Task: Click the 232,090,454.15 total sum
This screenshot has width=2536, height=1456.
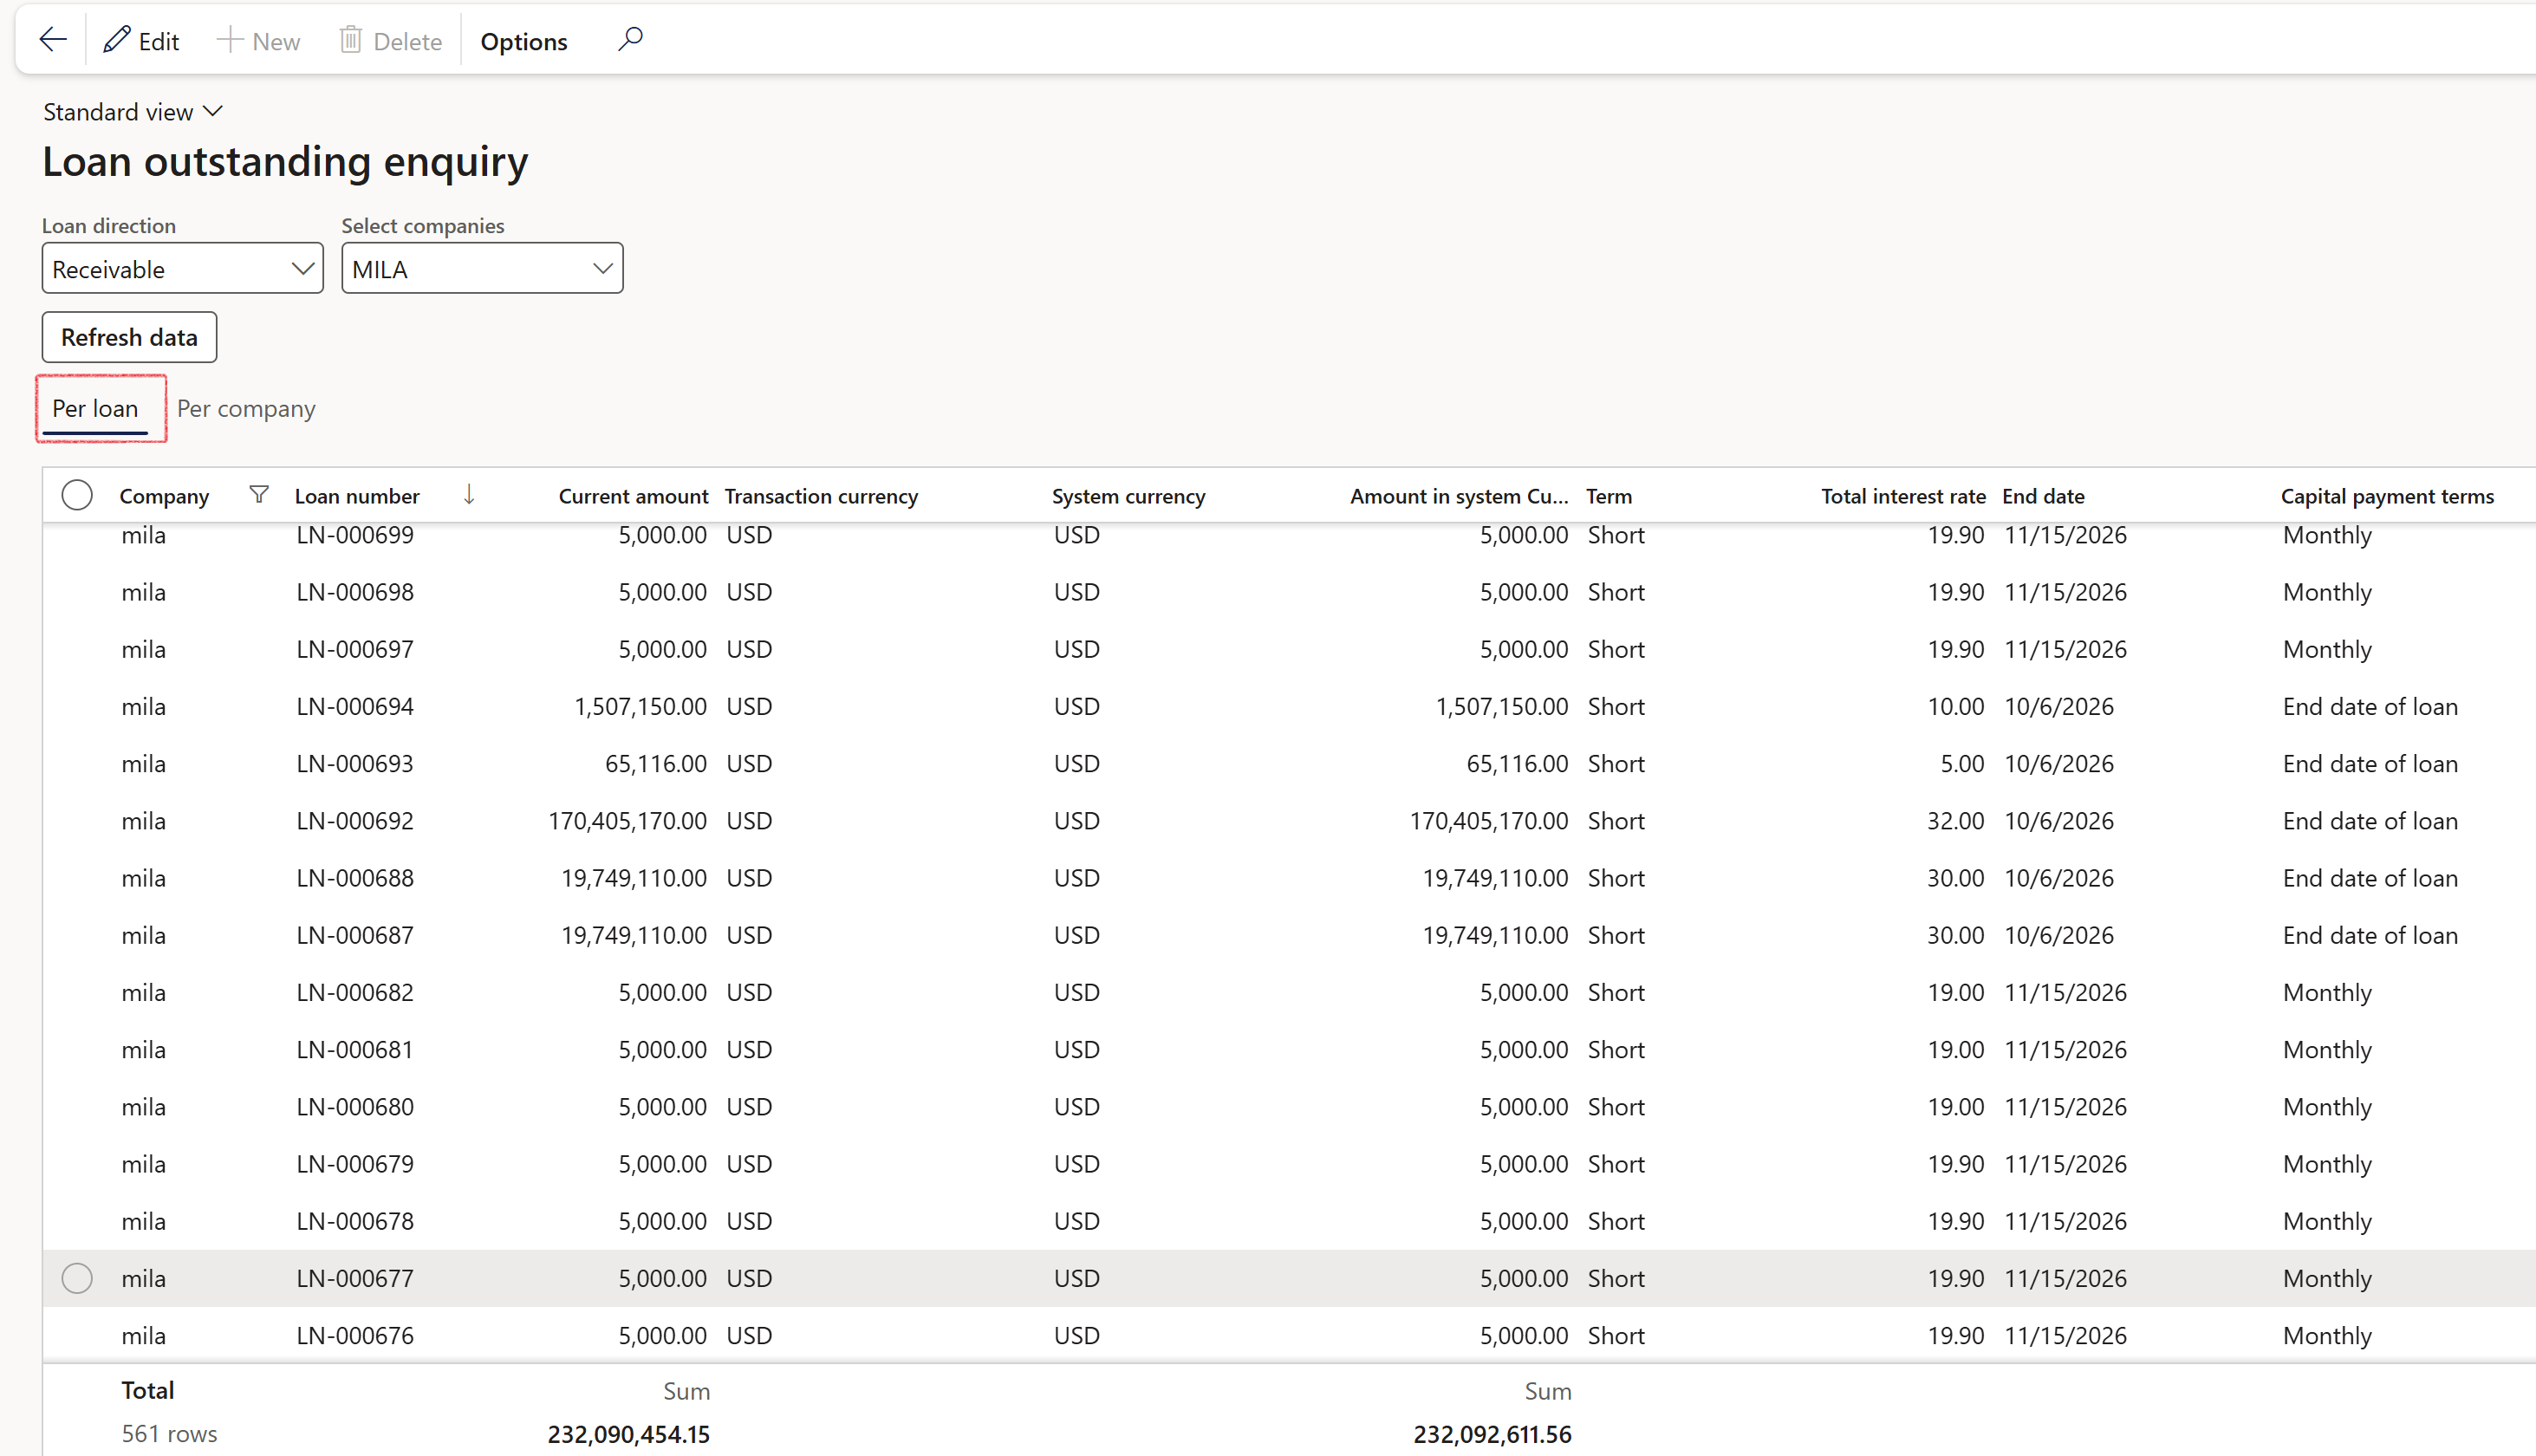Action: click(x=628, y=1434)
